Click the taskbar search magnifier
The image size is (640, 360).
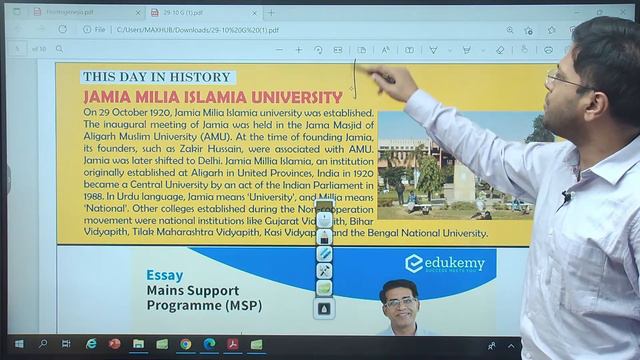point(42,344)
